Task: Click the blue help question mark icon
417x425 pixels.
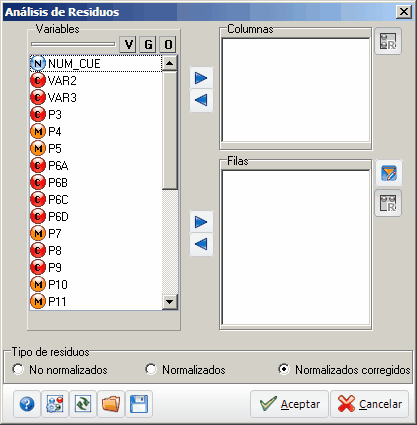Action: pyautogui.click(x=27, y=404)
